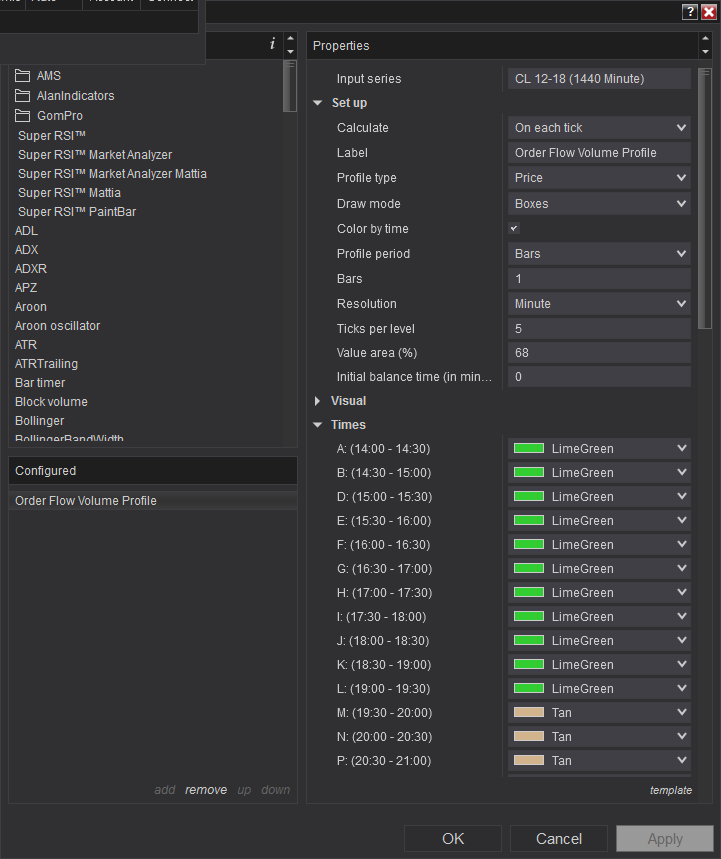Screen dimensions: 721x859
Task: Click the indicator info icon
Action: (x=272, y=44)
